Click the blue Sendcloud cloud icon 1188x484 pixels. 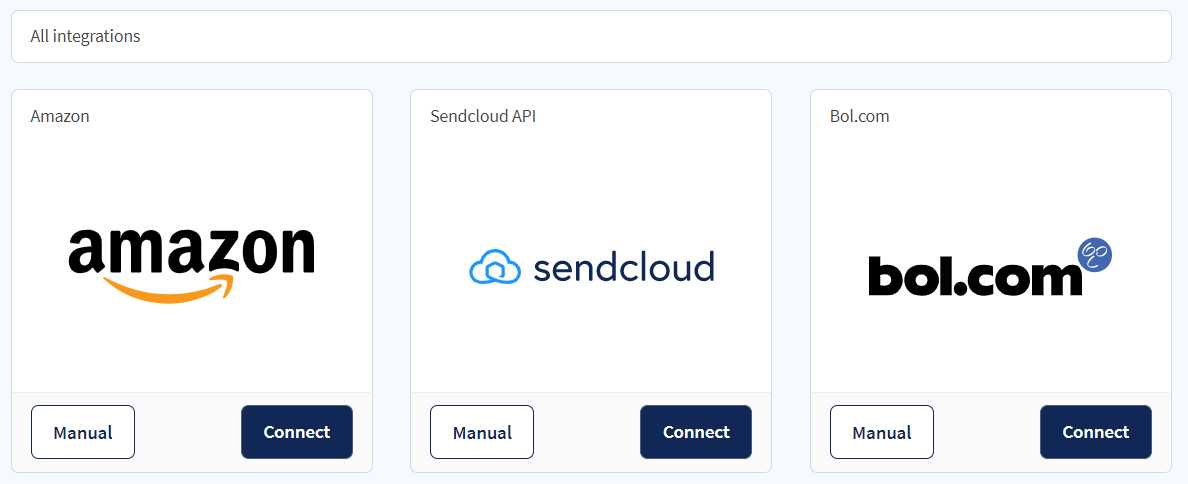coord(496,268)
